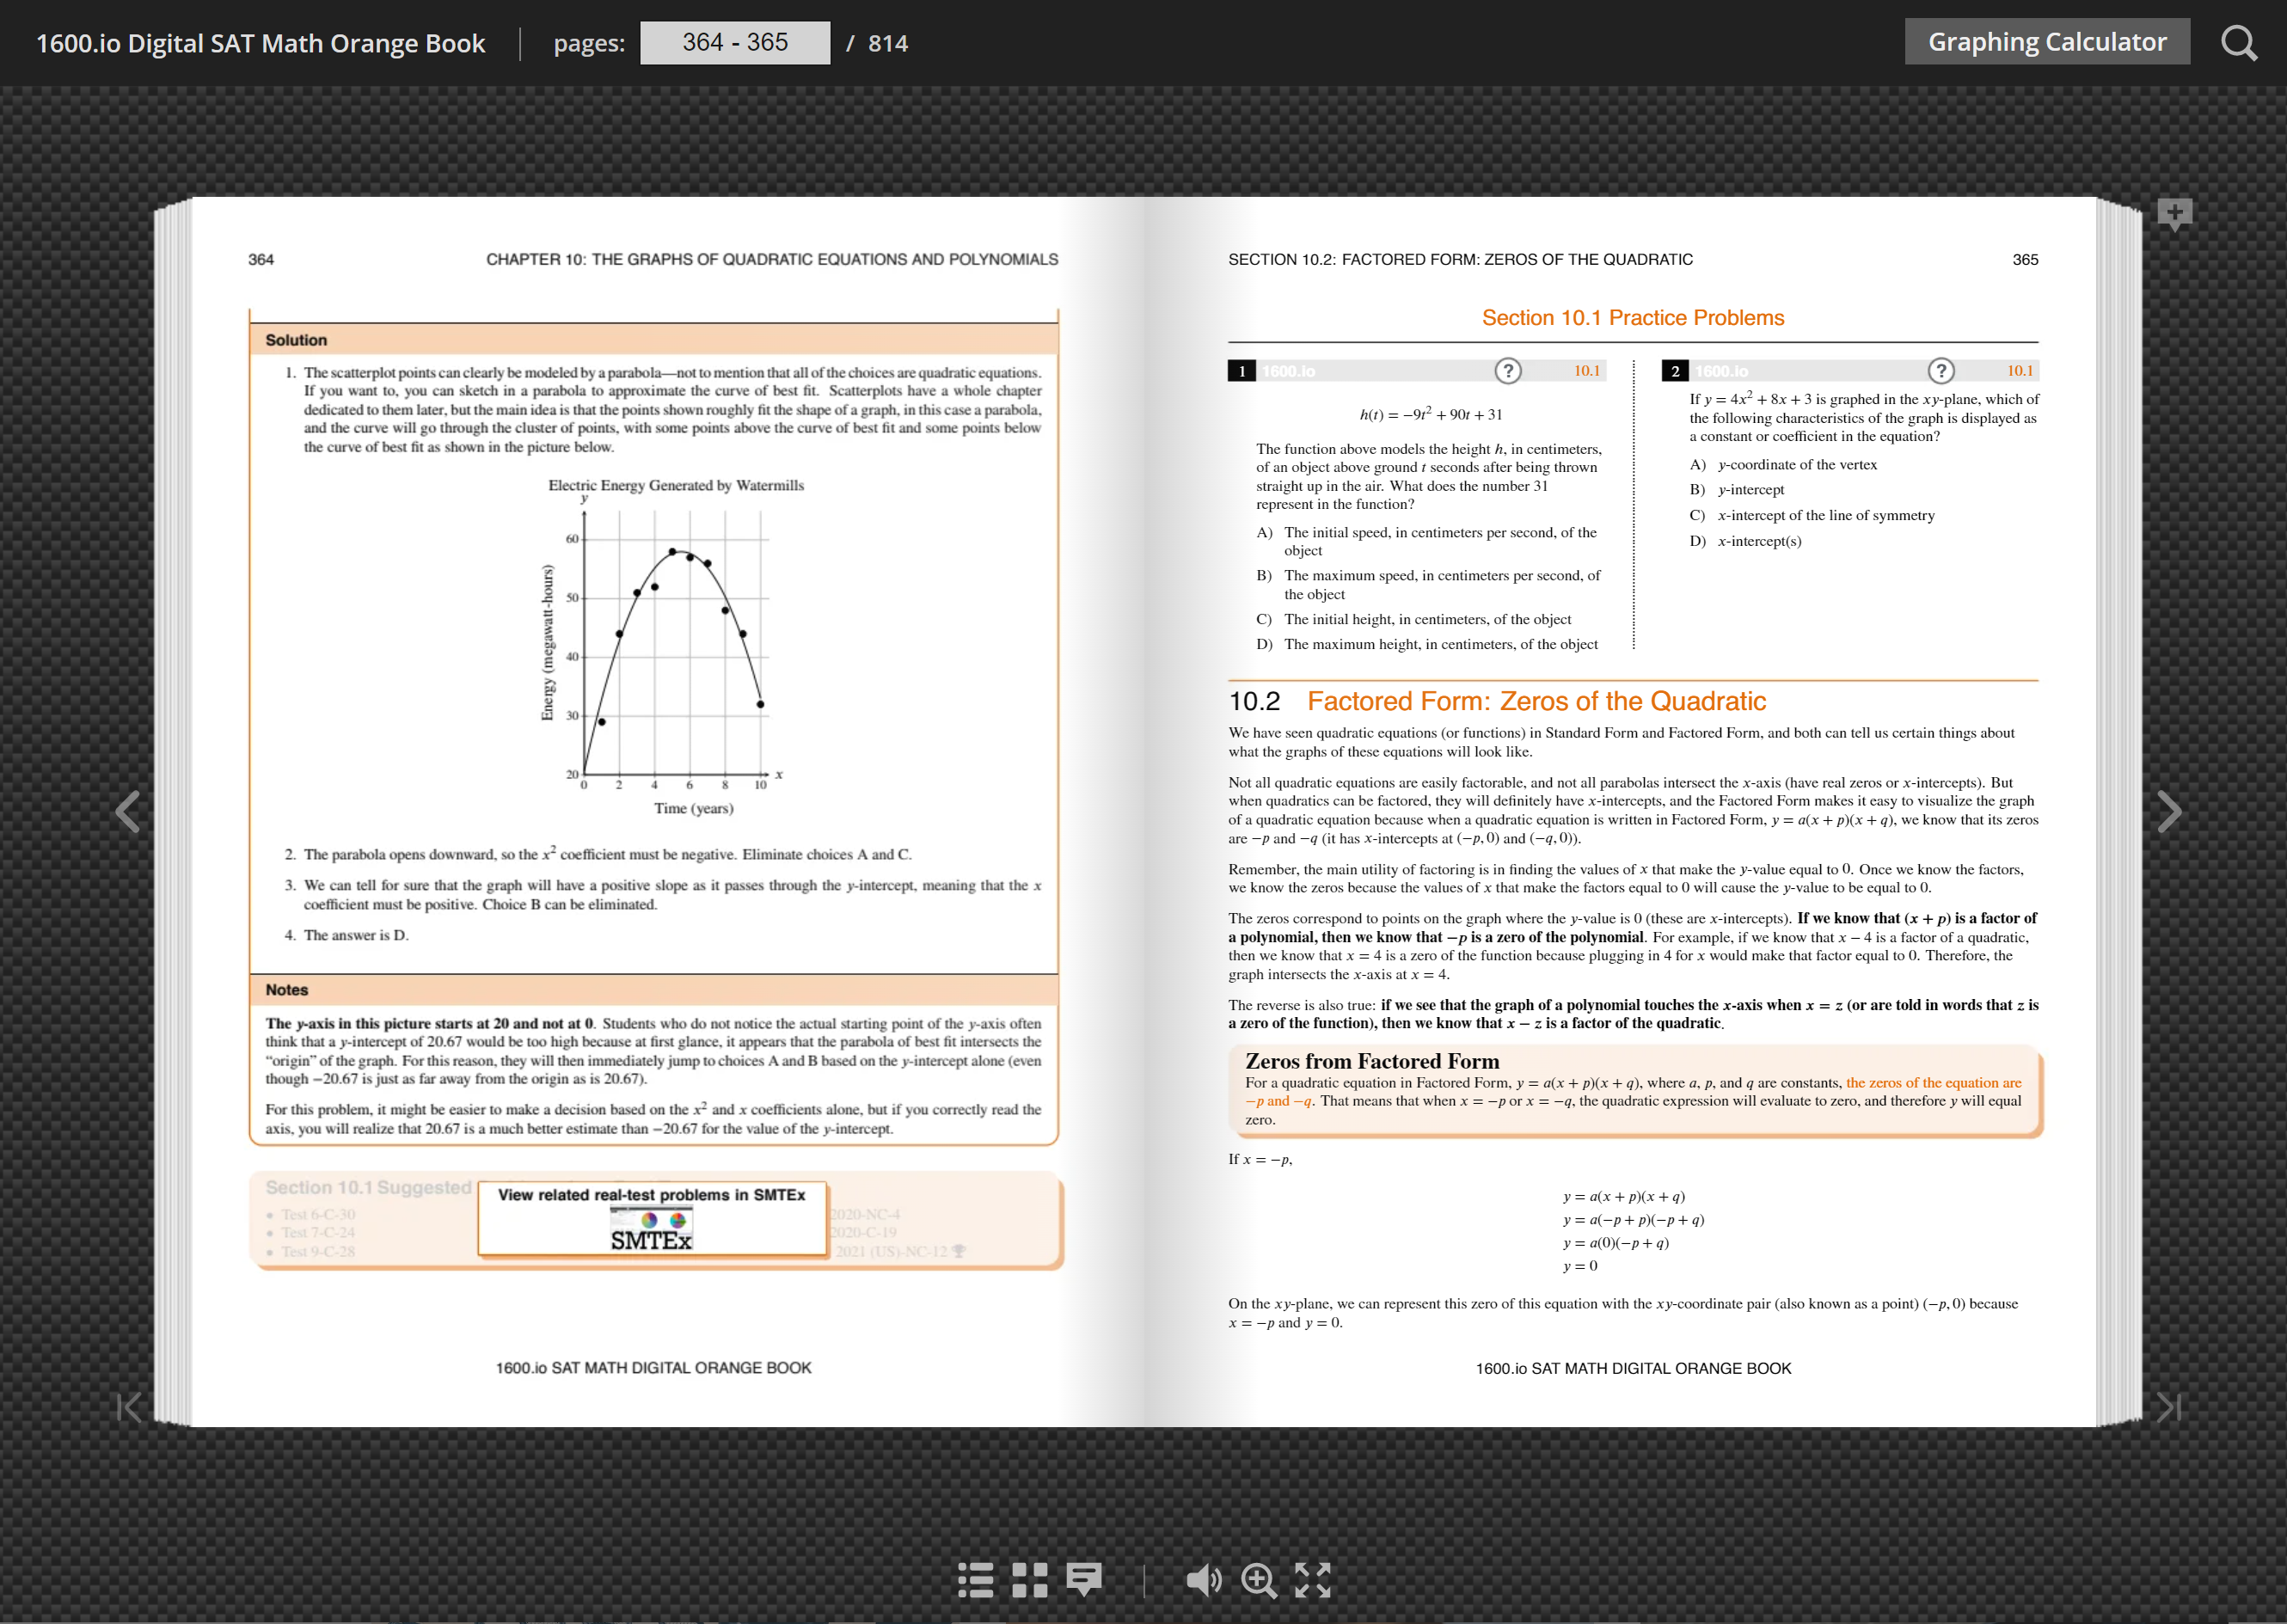Select answer A) The initial speed of the object
This screenshot has width=2287, height=1624.
point(1427,541)
